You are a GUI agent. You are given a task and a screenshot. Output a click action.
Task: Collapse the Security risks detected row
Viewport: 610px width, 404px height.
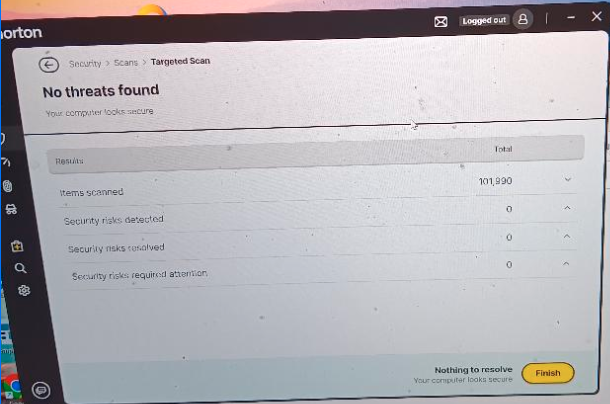567,208
